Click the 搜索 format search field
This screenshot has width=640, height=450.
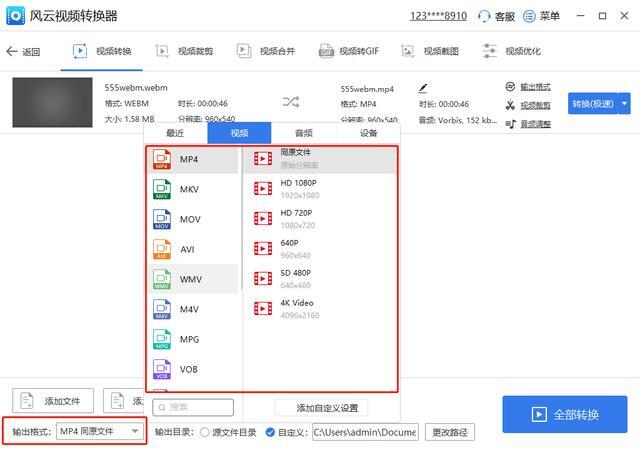(193, 407)
